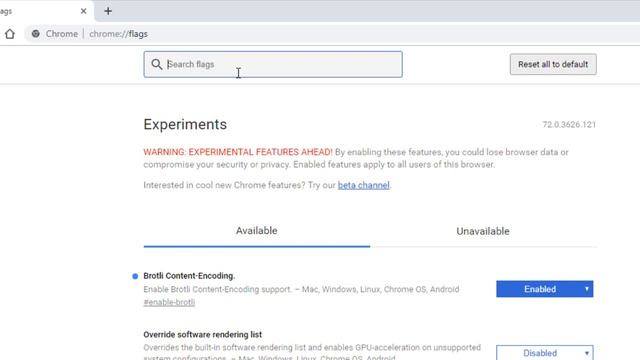Open the beta channel link

pyautogui.click(x=364, y=185)
